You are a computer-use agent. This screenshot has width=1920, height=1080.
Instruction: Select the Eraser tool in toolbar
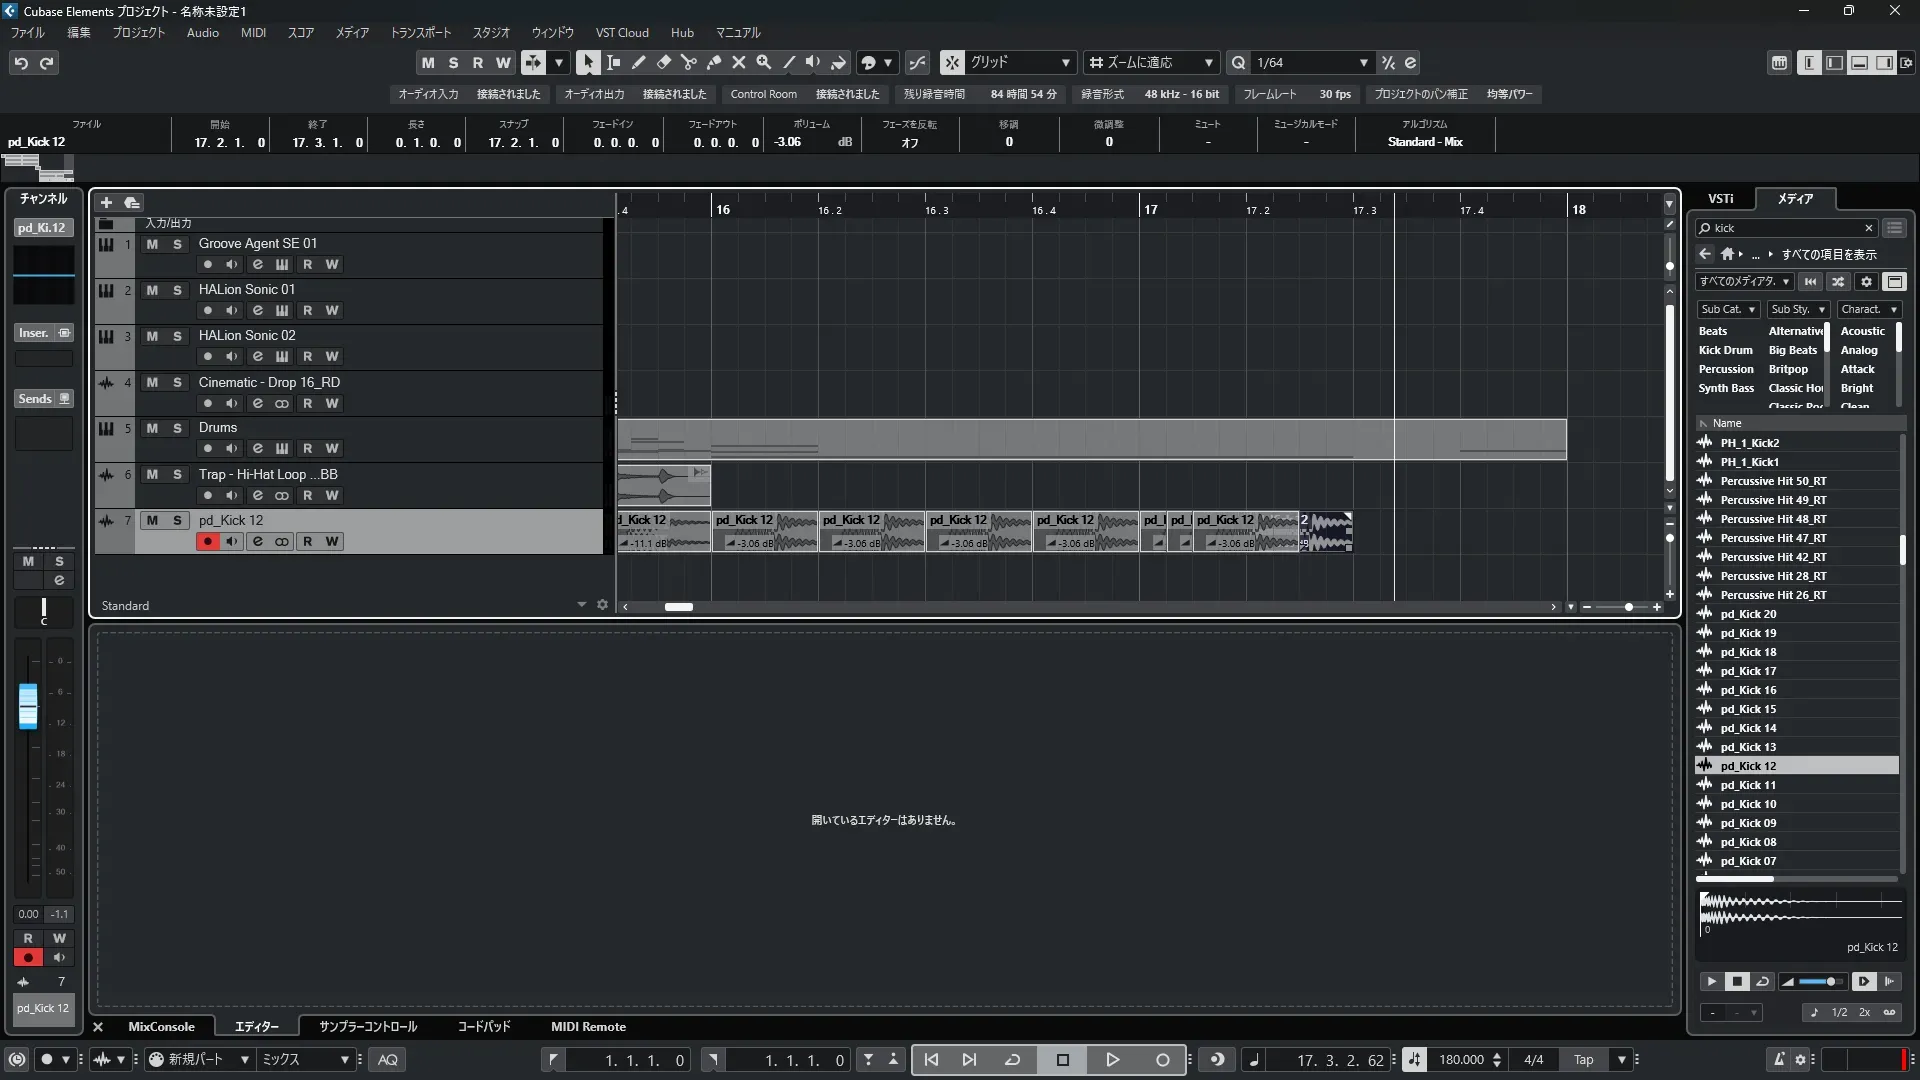(663, 62)
